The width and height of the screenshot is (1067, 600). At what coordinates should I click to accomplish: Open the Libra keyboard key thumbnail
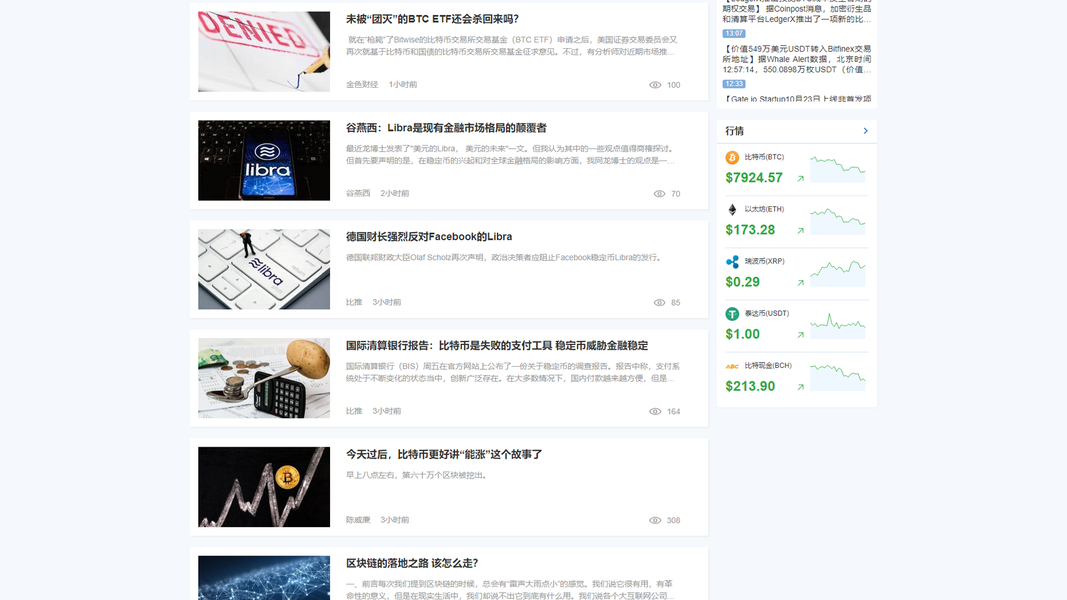264,269
